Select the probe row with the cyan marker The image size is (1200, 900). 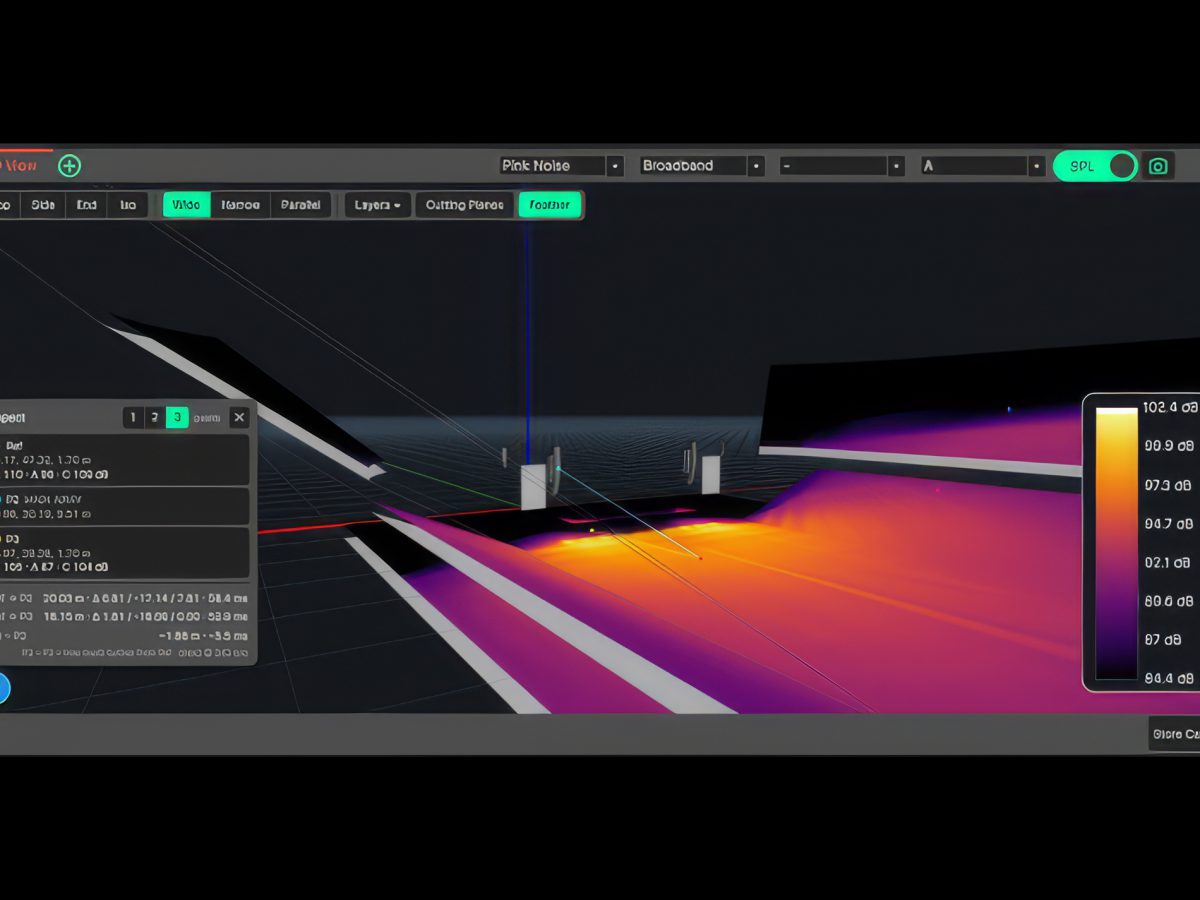124,506
